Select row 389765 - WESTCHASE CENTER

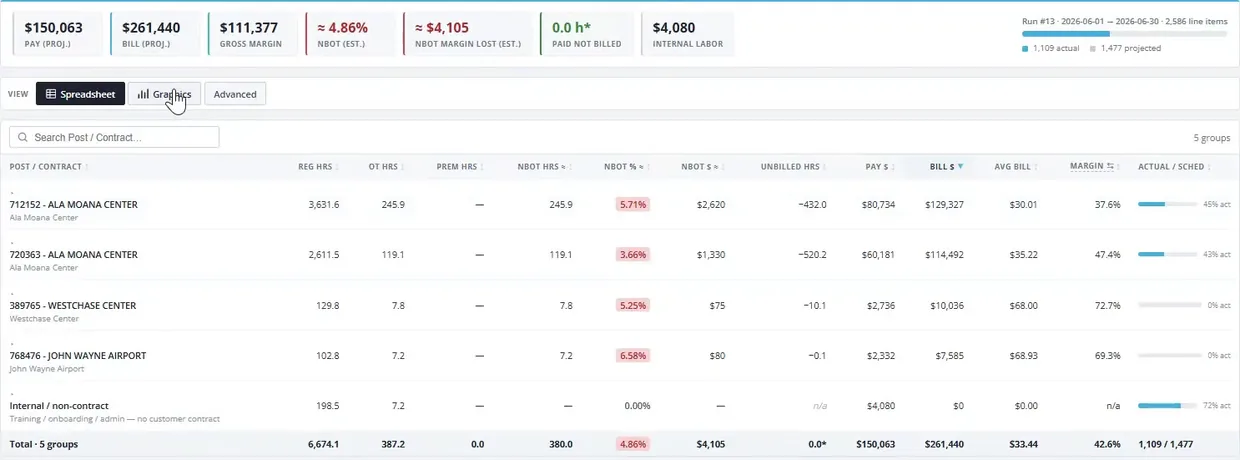tap(620, 305)
